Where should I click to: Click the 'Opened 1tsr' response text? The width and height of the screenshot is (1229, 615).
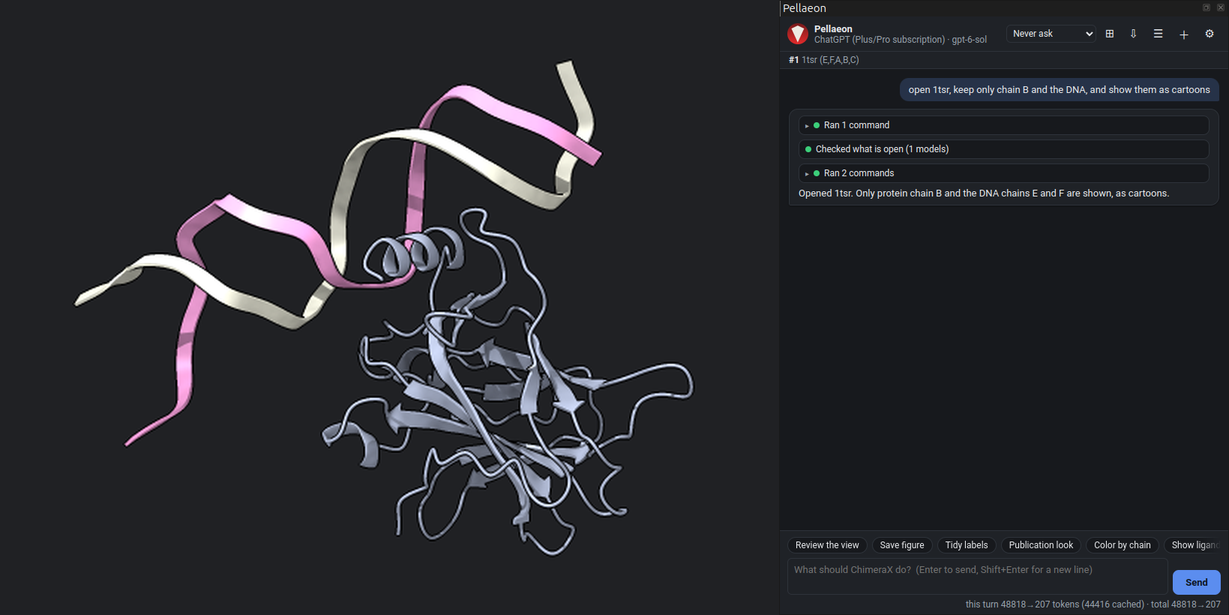pos(984,193)
